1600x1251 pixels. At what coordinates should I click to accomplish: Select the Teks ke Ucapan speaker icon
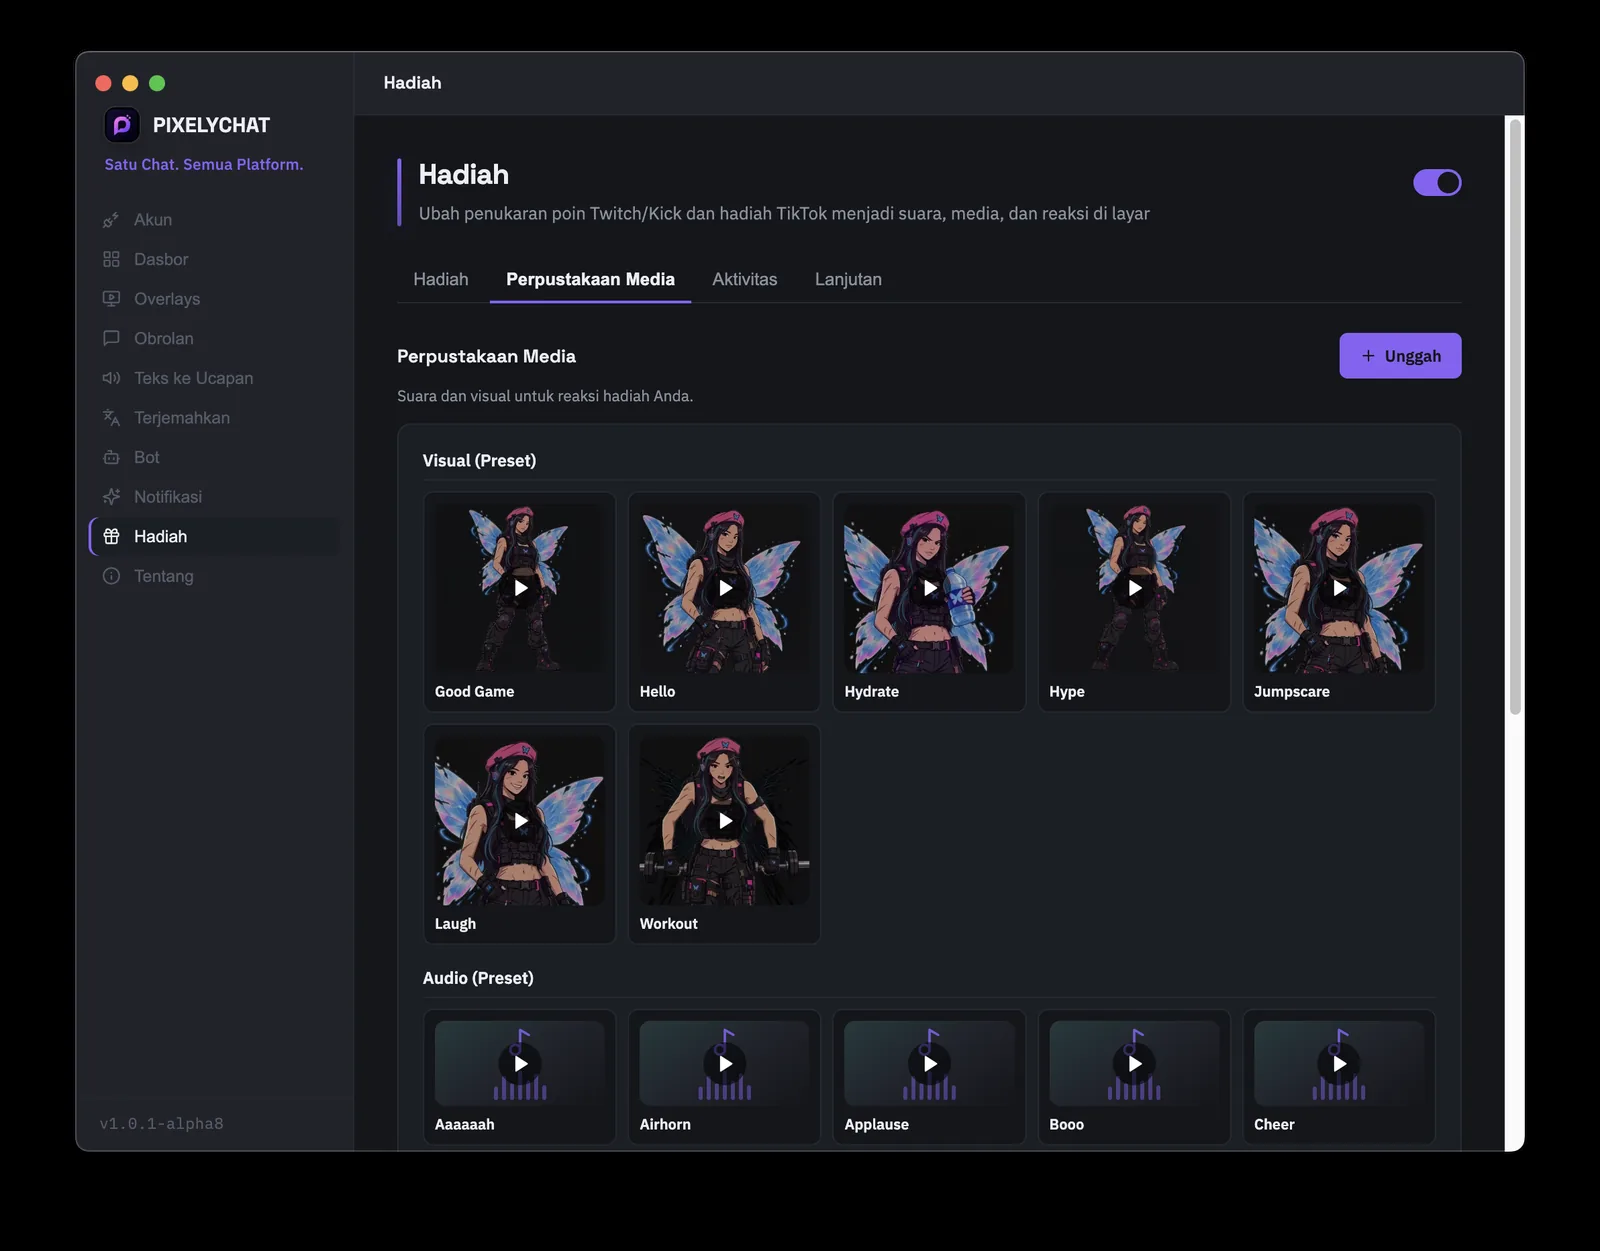tap(111, 378)
